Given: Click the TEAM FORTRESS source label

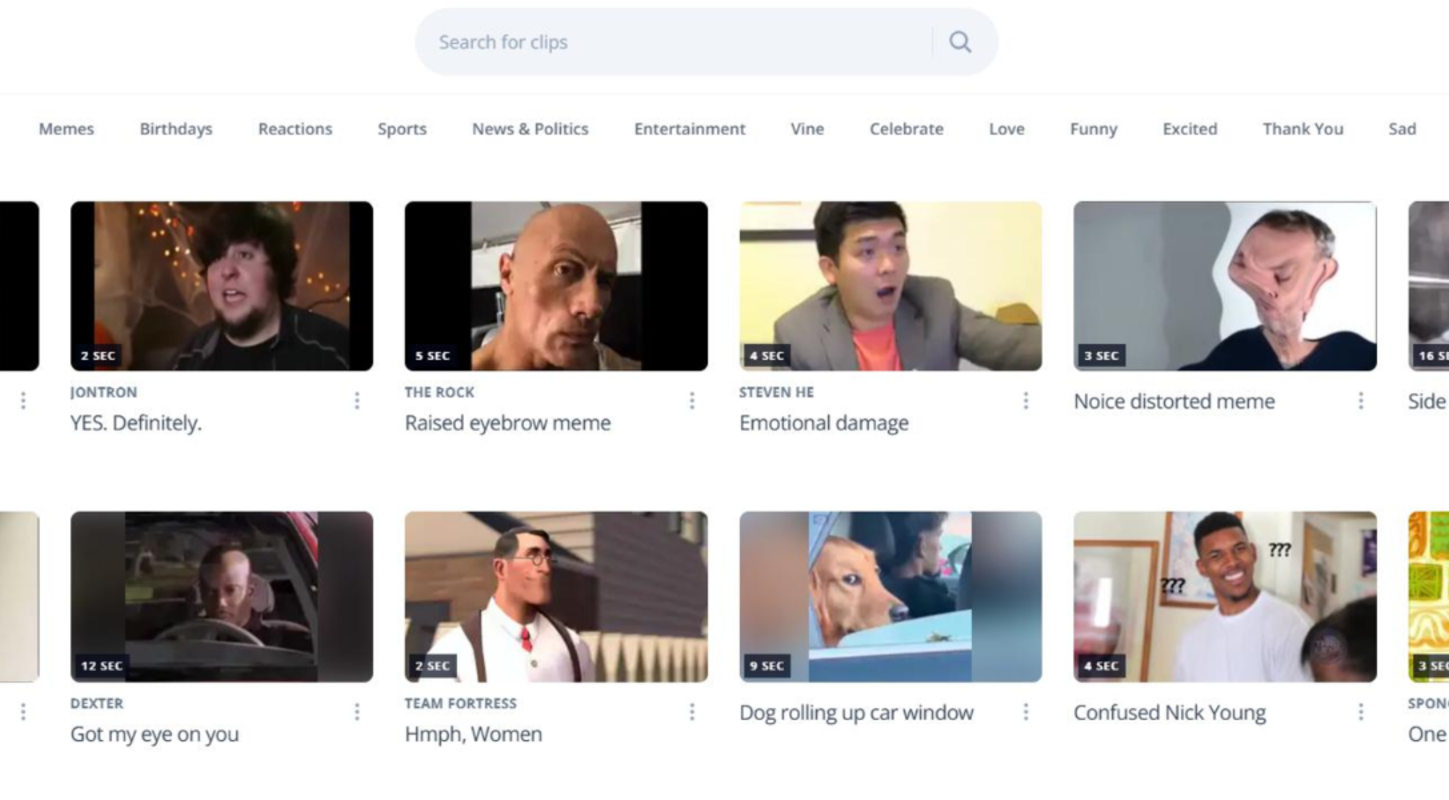Looking at the screenshot, I should click(x=461, y=703).
